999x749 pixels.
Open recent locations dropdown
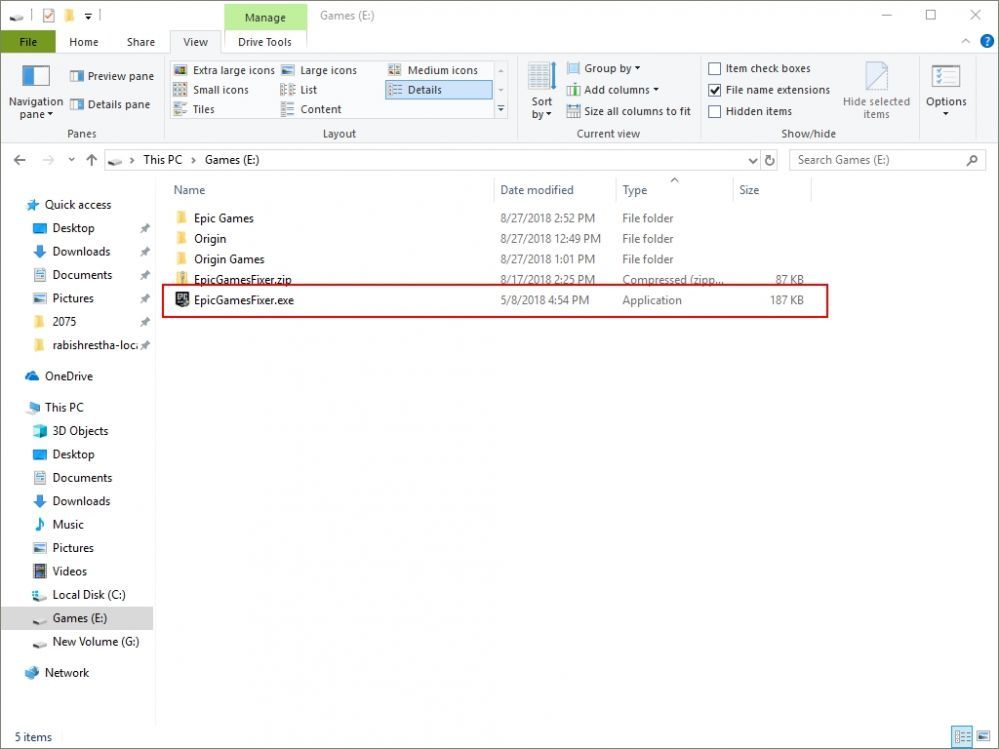[71, 160]
